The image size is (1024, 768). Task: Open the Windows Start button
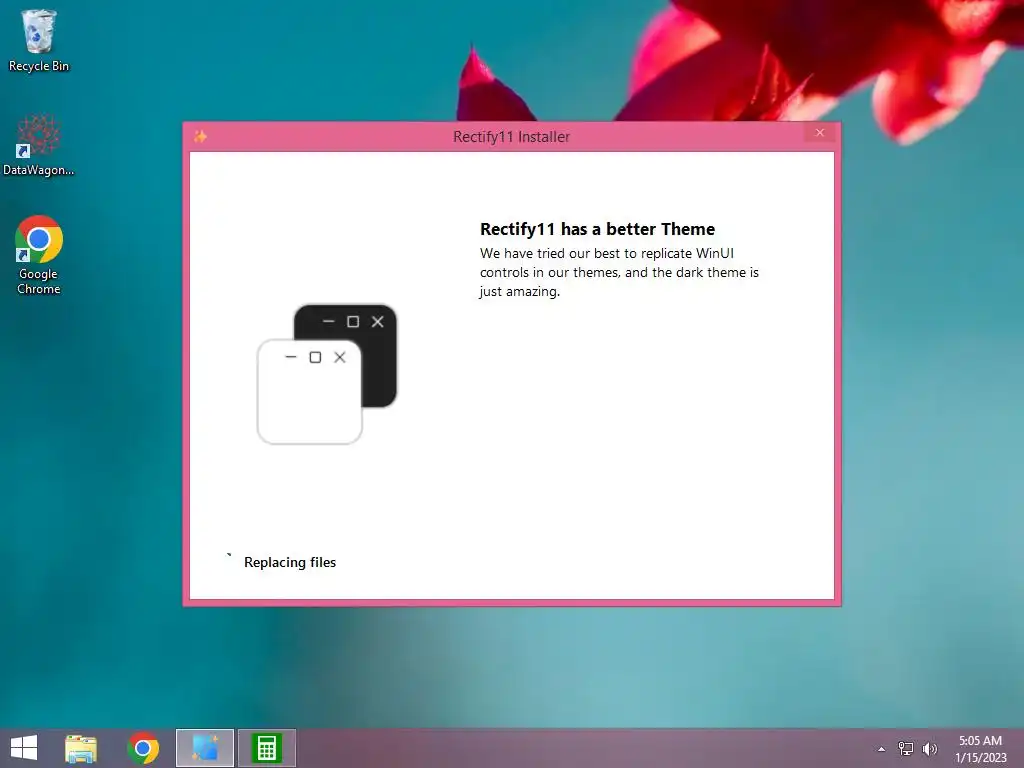tap(24, 748)
